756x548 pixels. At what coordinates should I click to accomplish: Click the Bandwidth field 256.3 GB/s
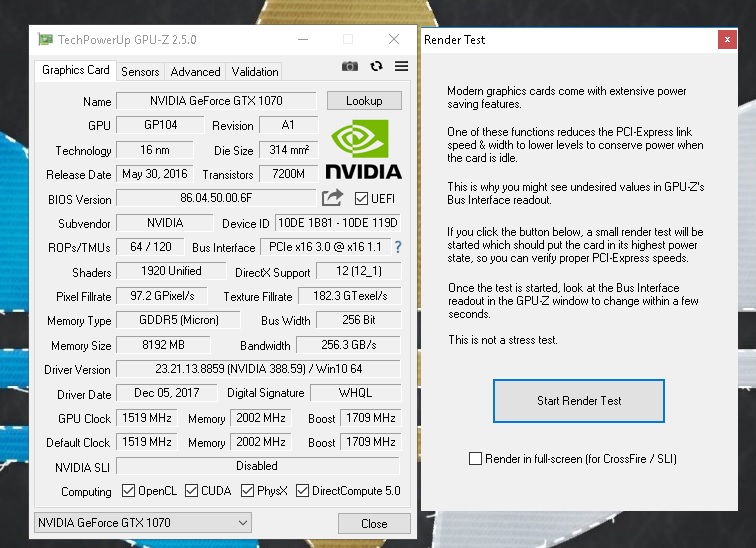349,345
